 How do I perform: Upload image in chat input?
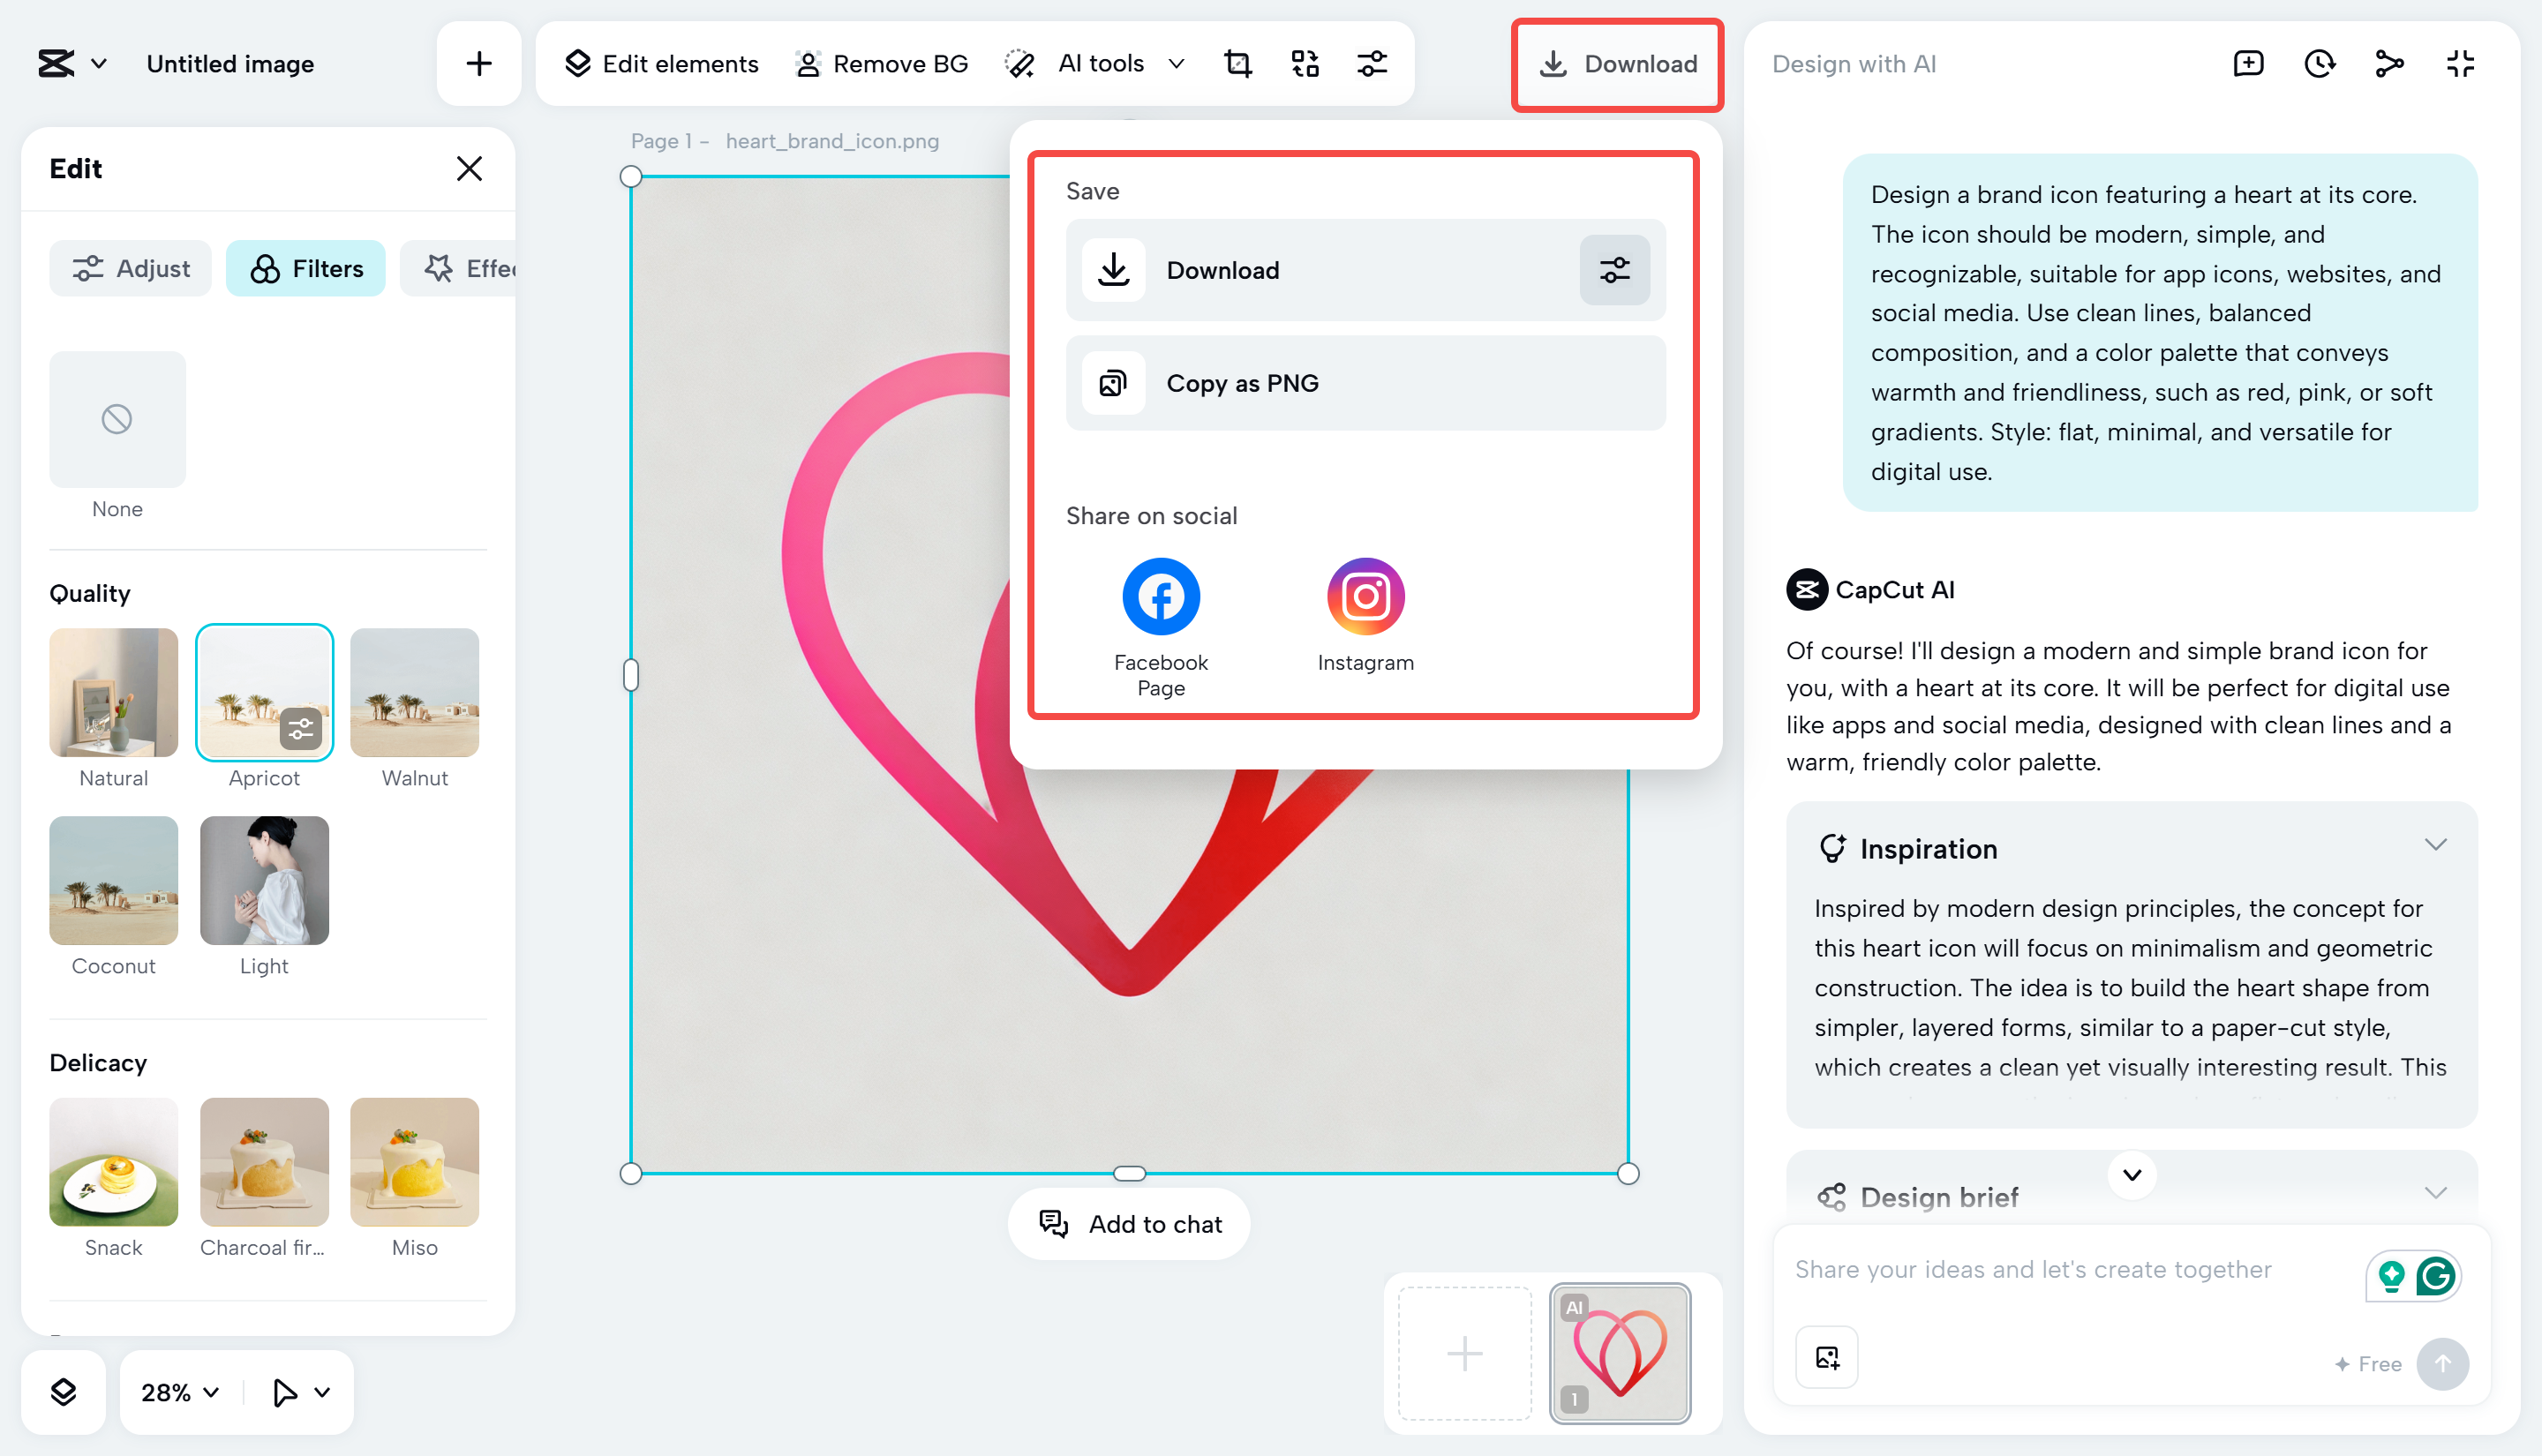coord(1826,1357)
